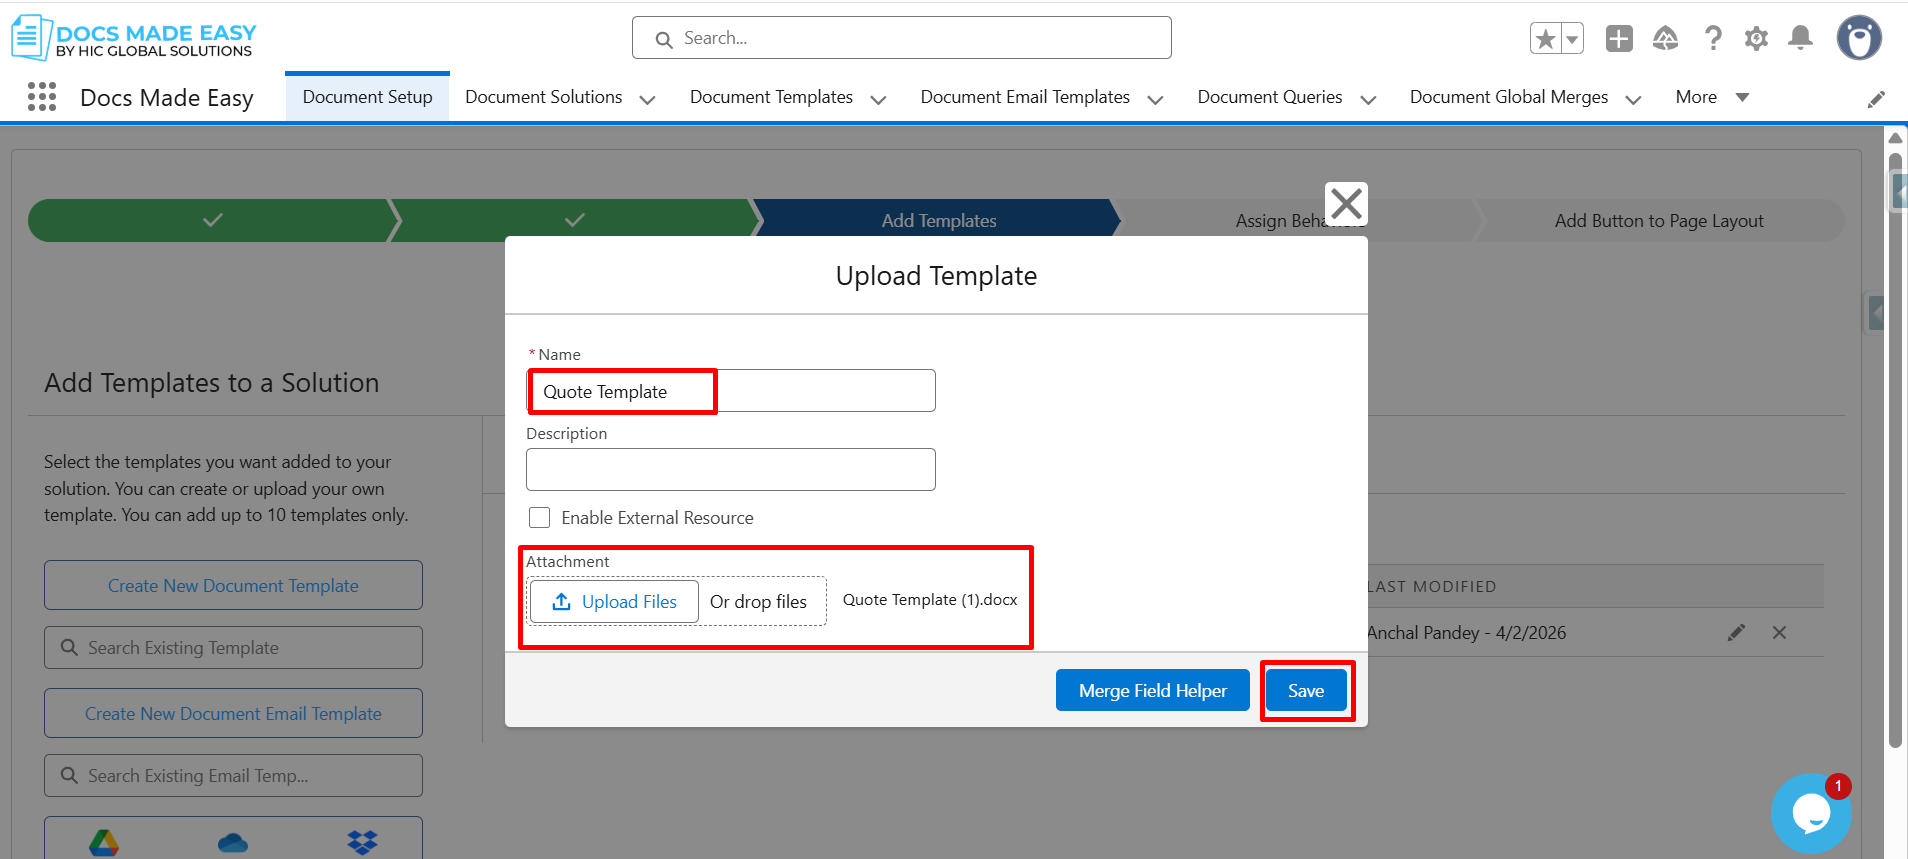This screenshot has height=859, width=1908.
Task: Select the Add Button to Page Layout step
Action: (x=1658, y=221)
